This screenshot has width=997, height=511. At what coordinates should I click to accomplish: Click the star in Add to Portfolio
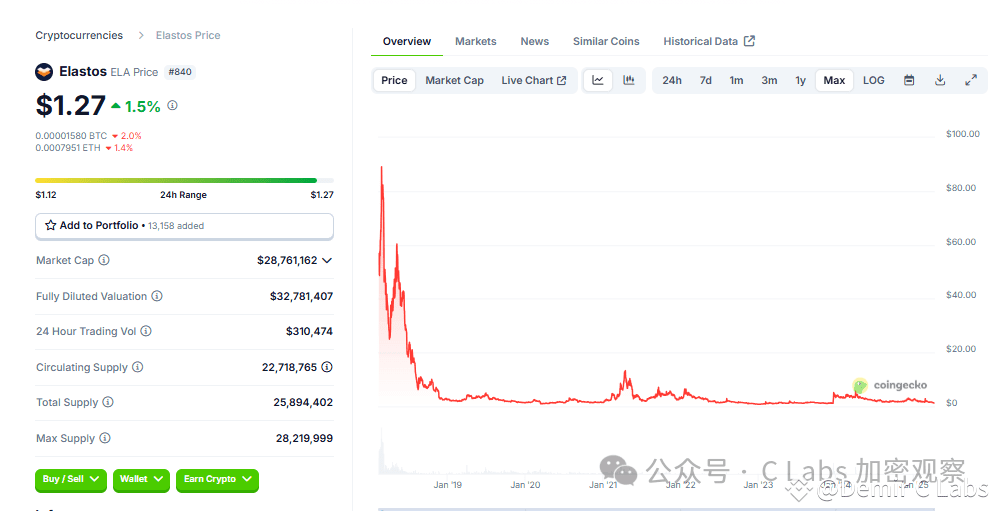[x=51, y=225]
